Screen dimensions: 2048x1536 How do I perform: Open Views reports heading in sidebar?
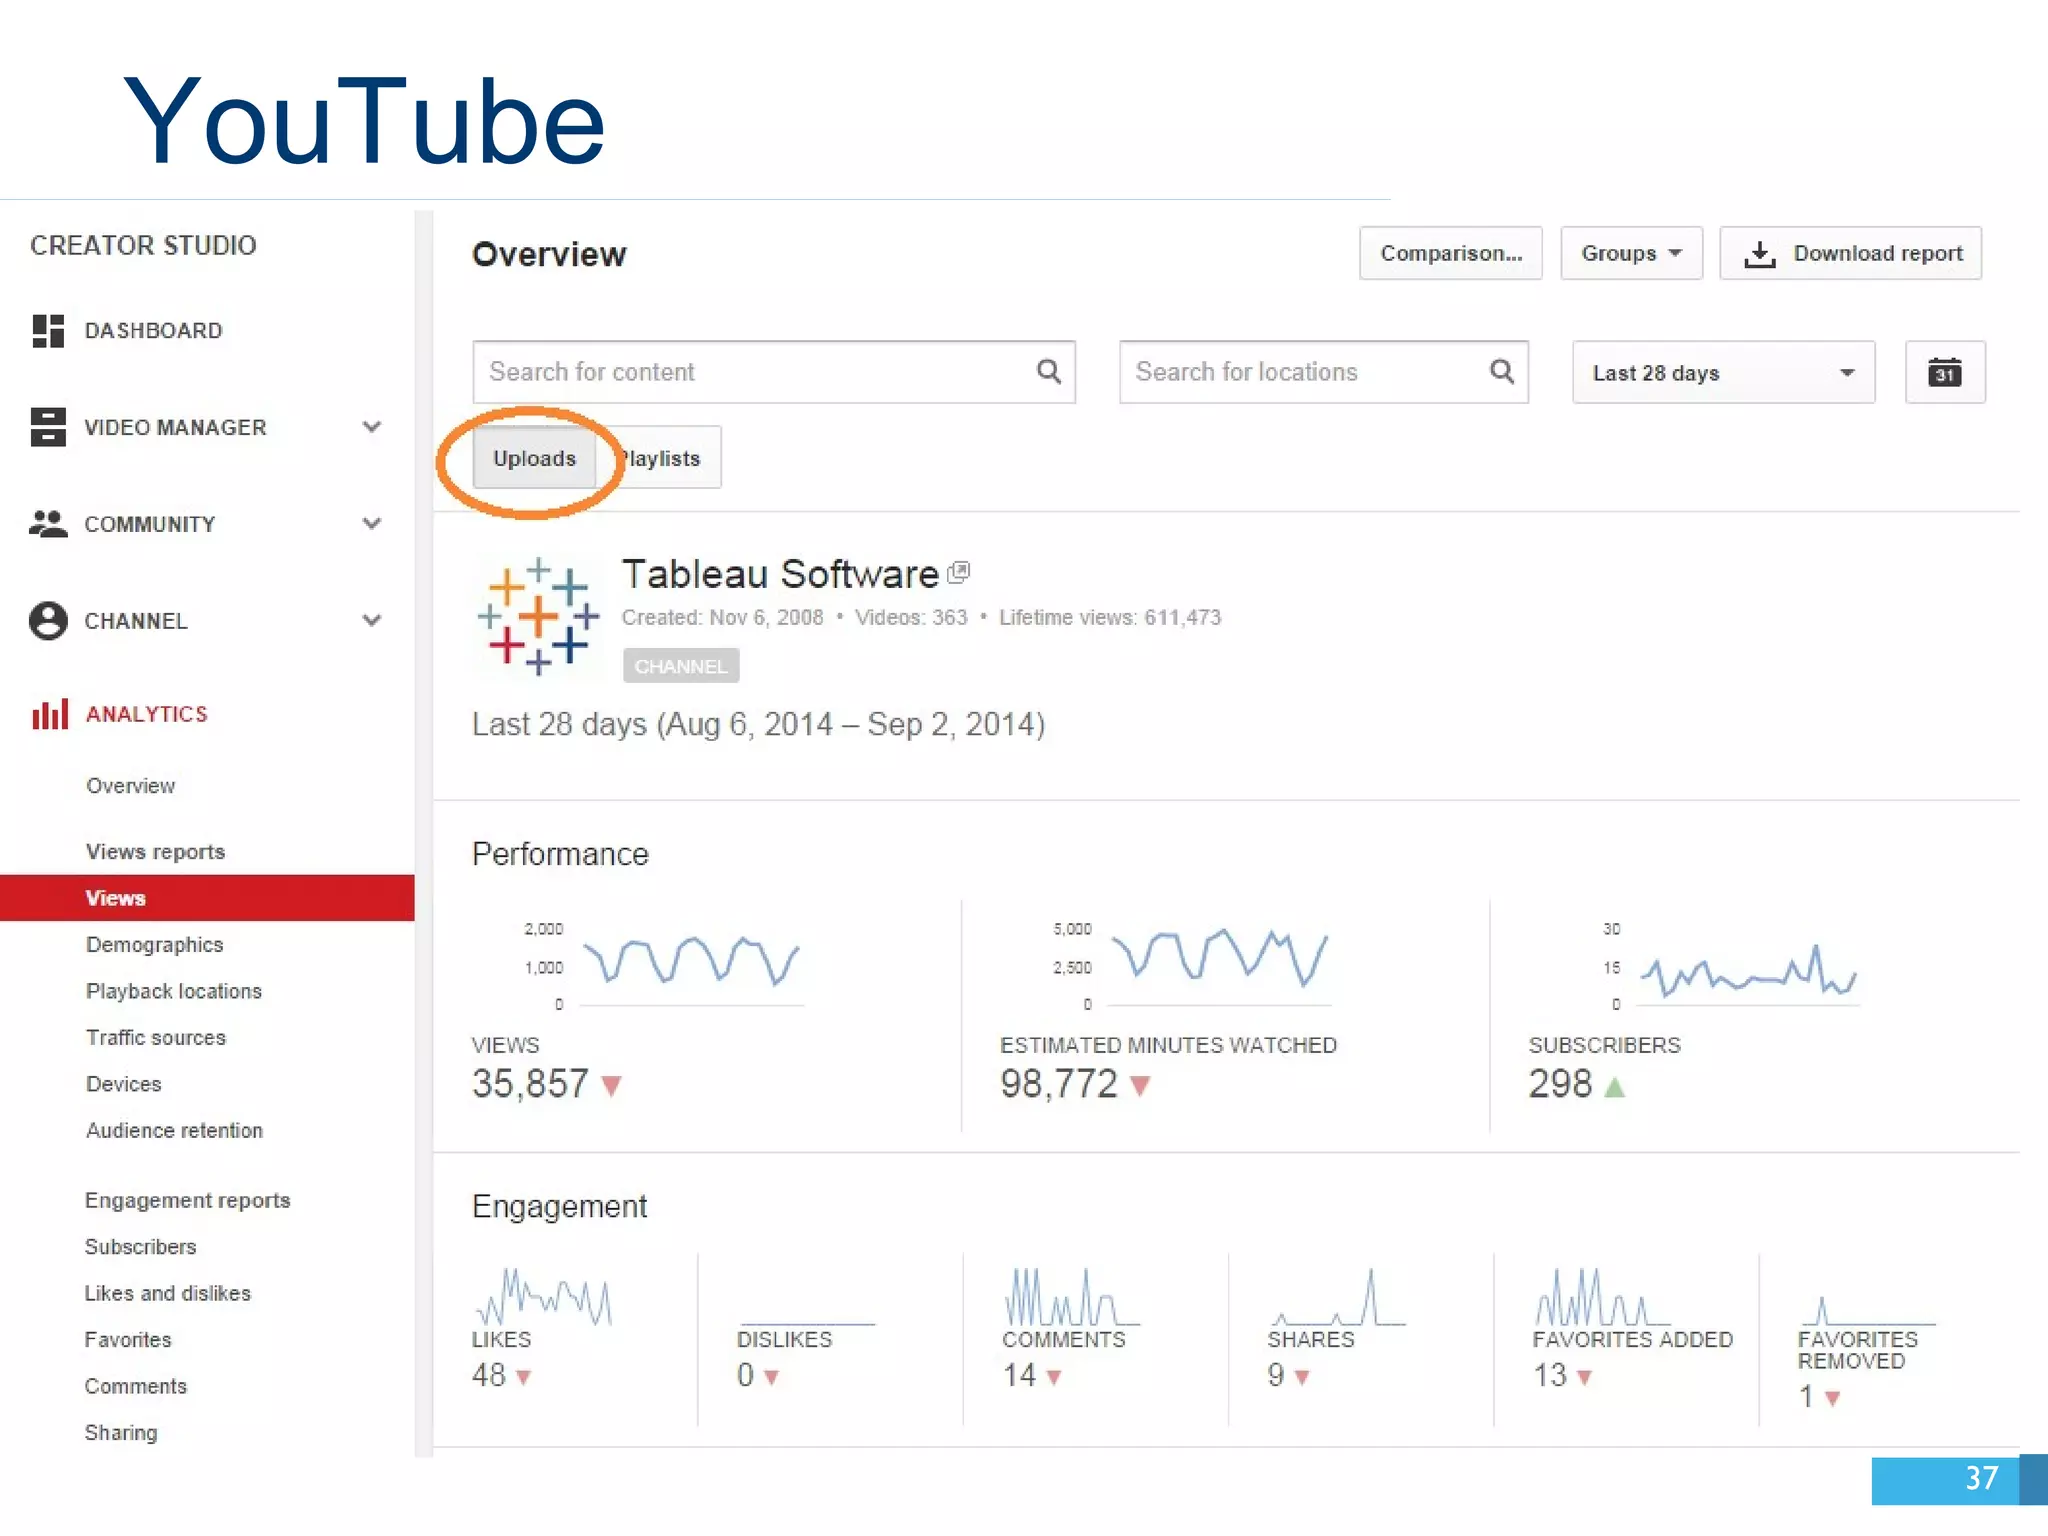155,852
